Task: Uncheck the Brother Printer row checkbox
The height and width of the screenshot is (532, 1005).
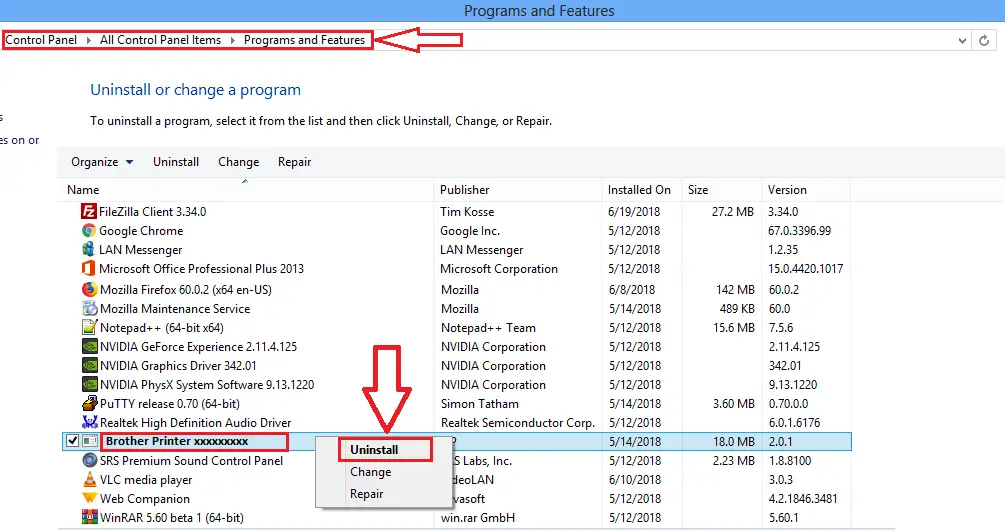Action: [x=72, y=441]
